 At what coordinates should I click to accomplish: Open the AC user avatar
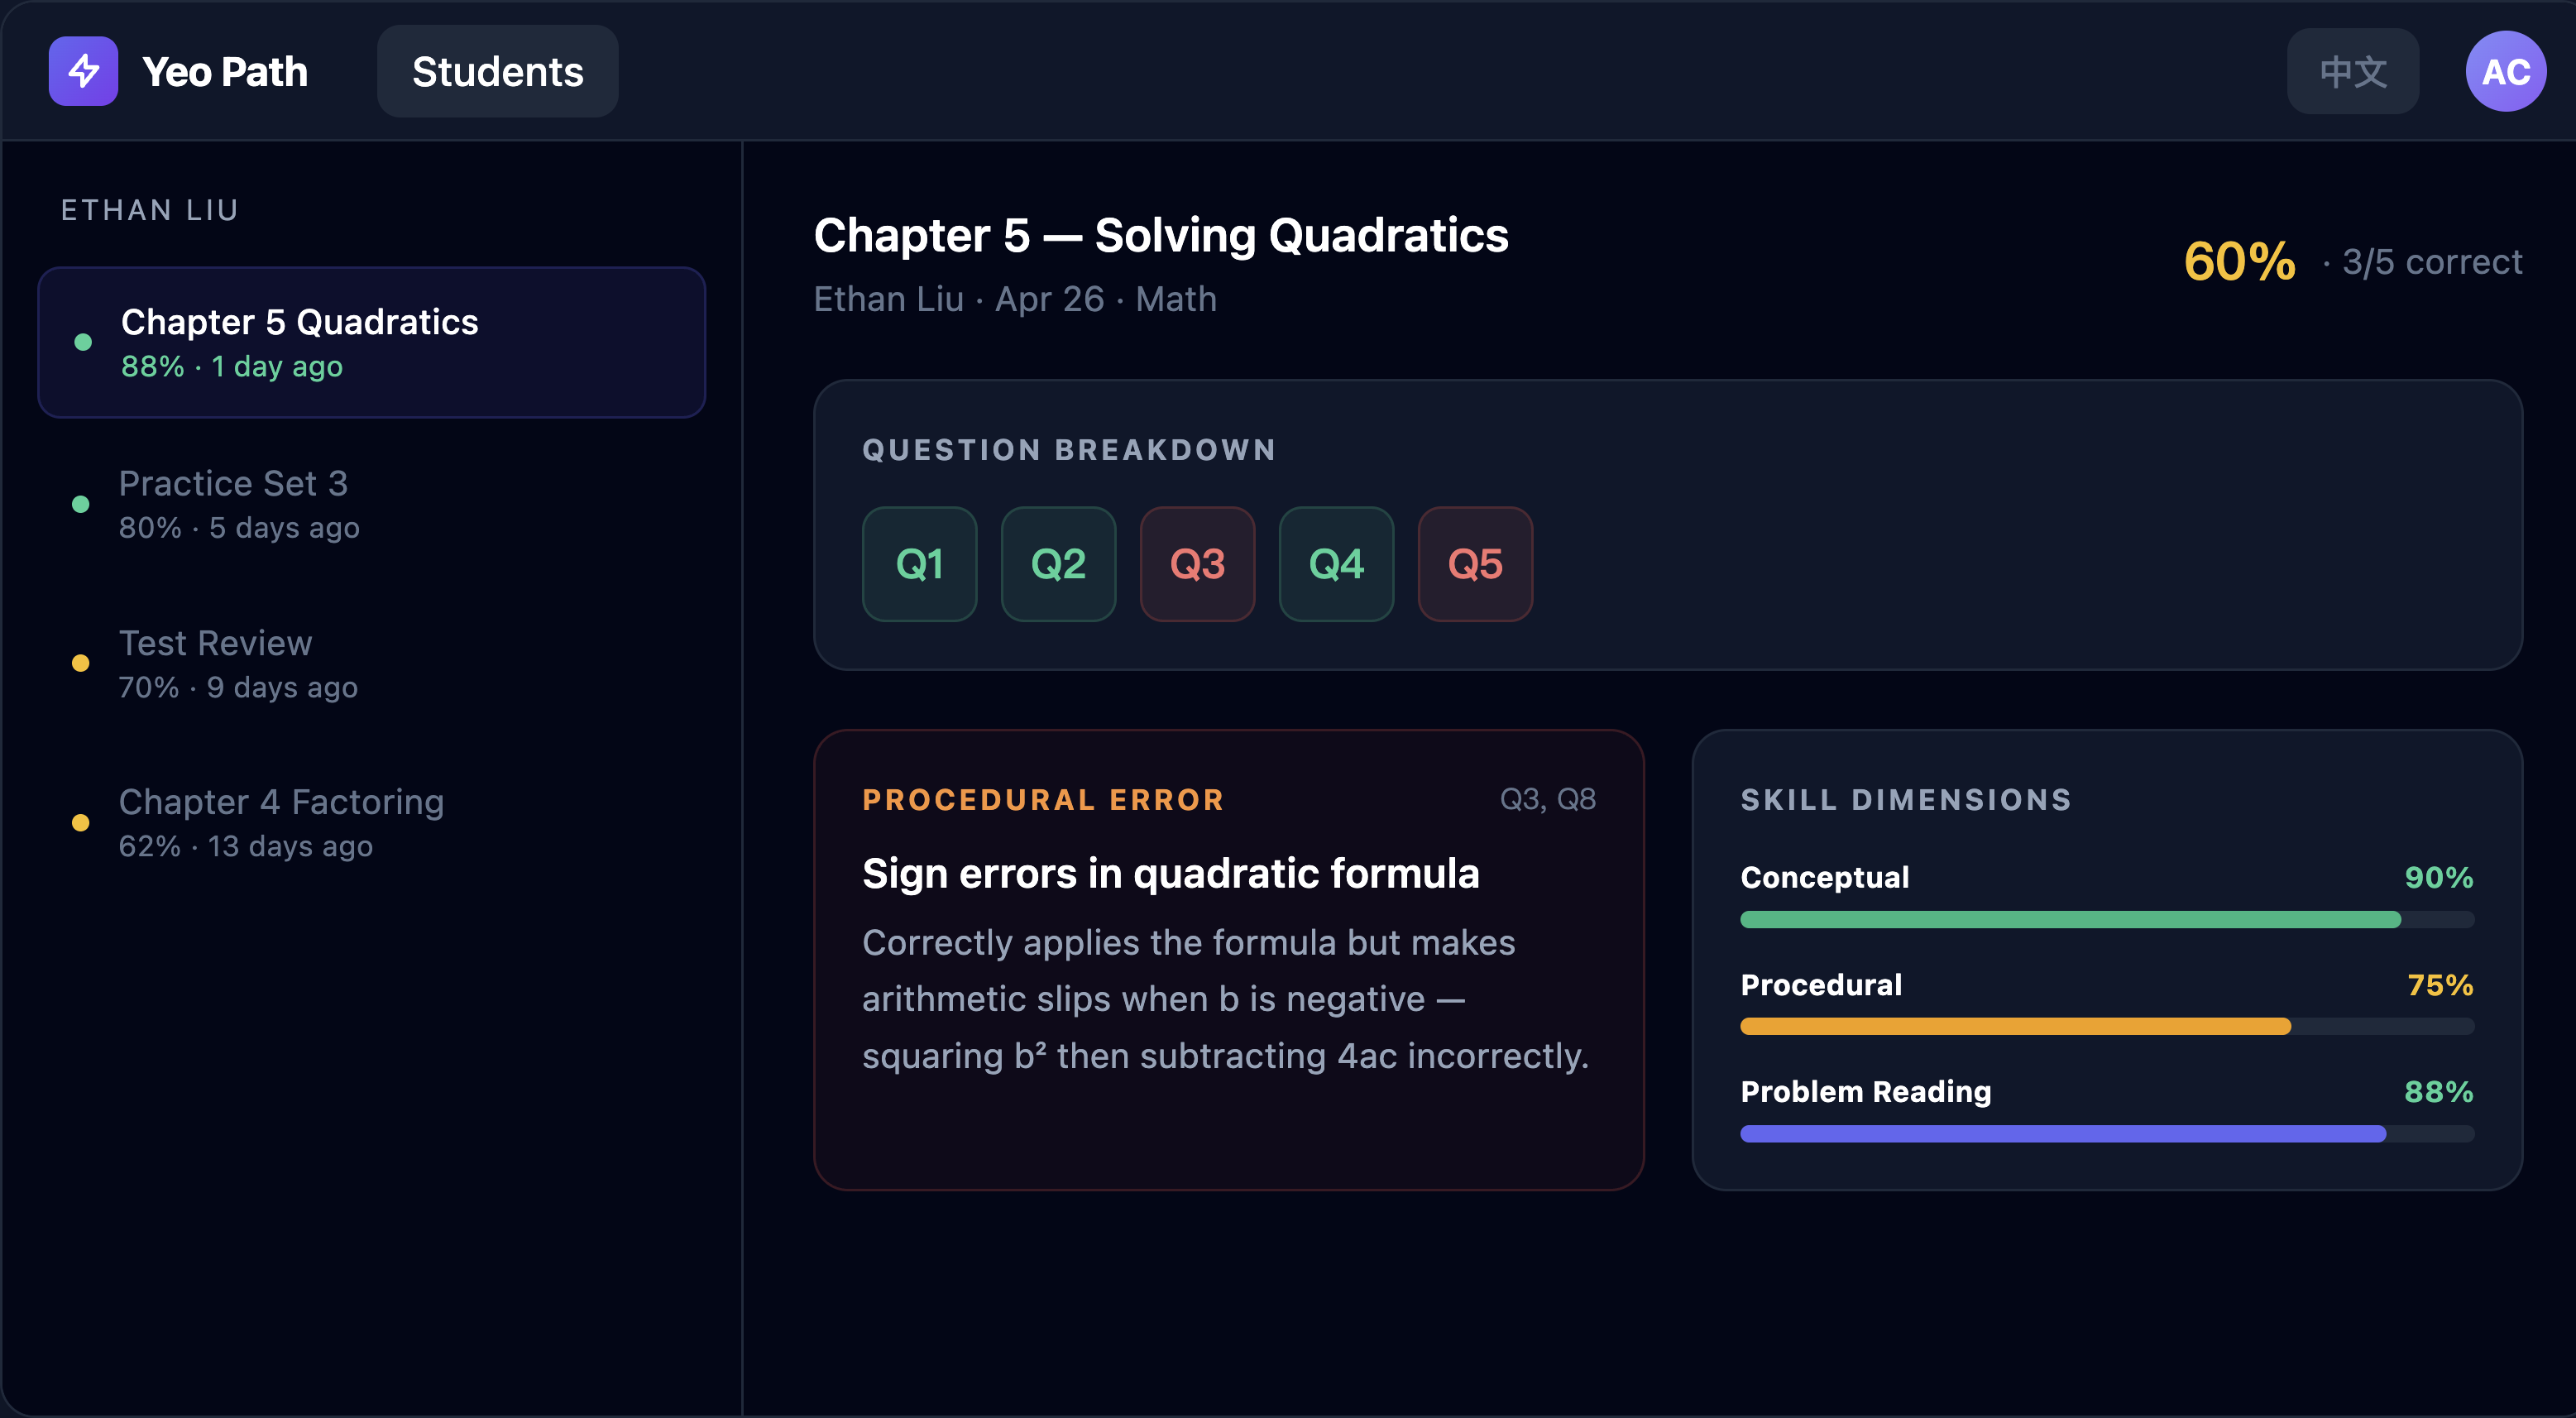[2505, 71]
